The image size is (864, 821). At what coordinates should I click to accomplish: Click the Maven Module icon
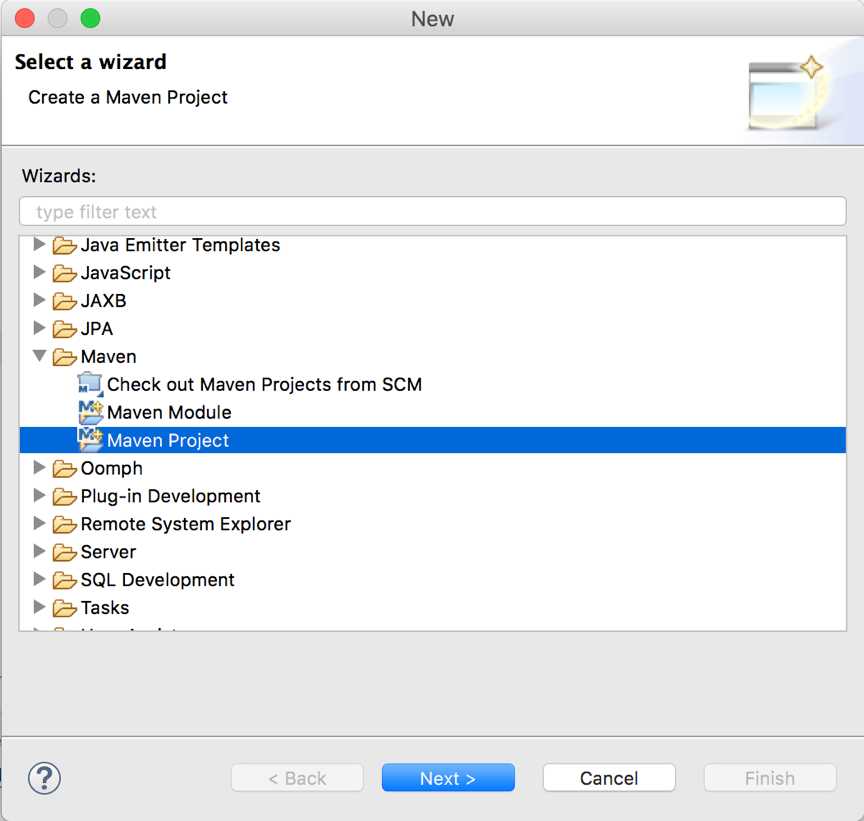(91, 412)
